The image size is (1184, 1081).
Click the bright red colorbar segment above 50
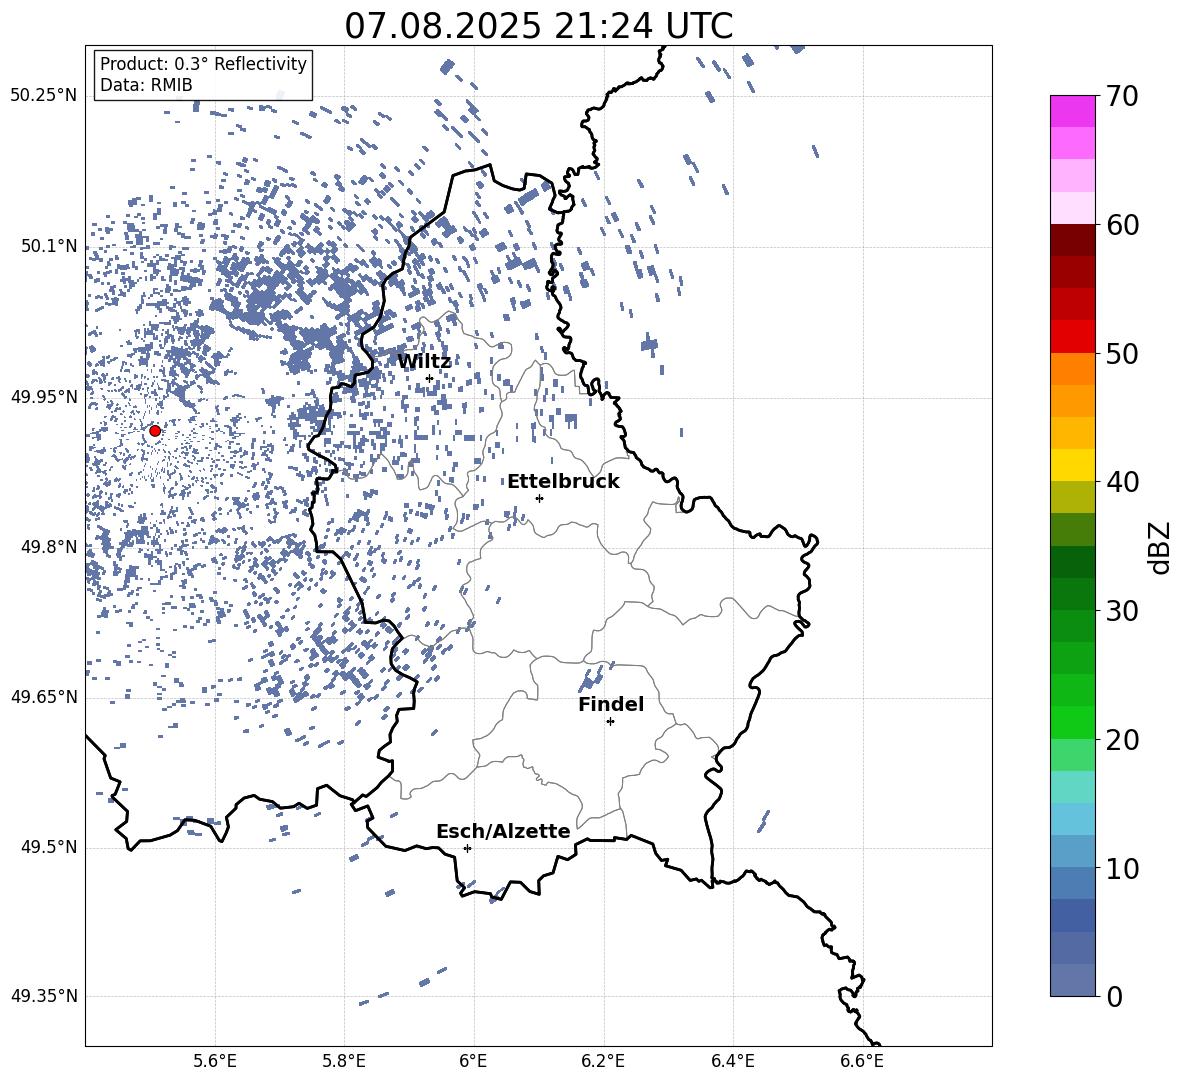point(1072,337)
